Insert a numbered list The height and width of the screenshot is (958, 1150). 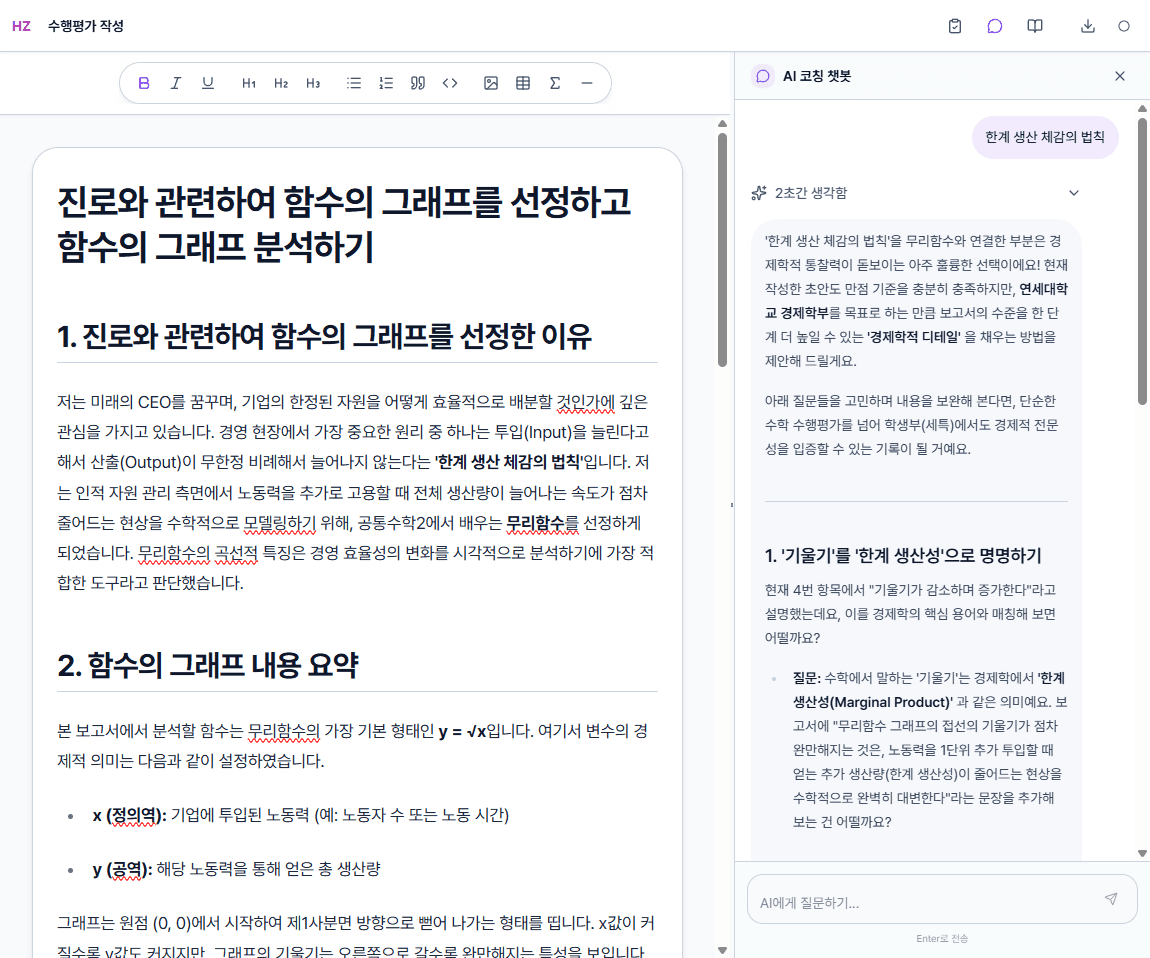pos(386,83)
